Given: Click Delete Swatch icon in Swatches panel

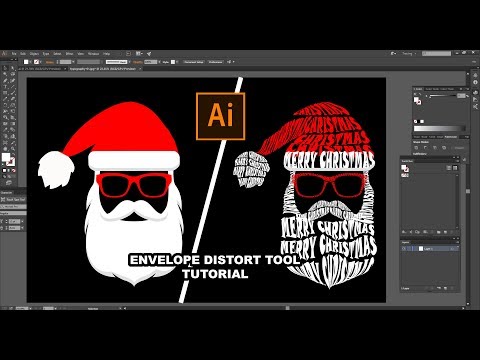Looking at the screenshot, I should (452, 232).
